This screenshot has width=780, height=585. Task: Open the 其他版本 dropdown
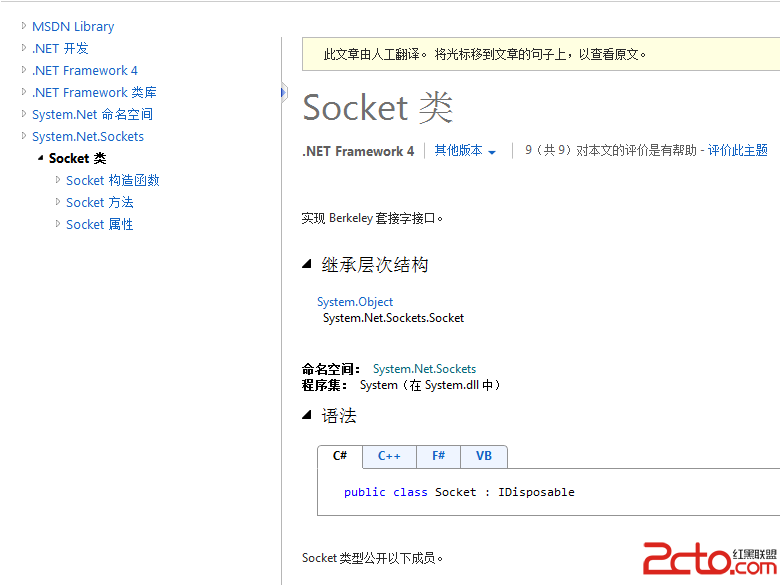click(465, 150)
